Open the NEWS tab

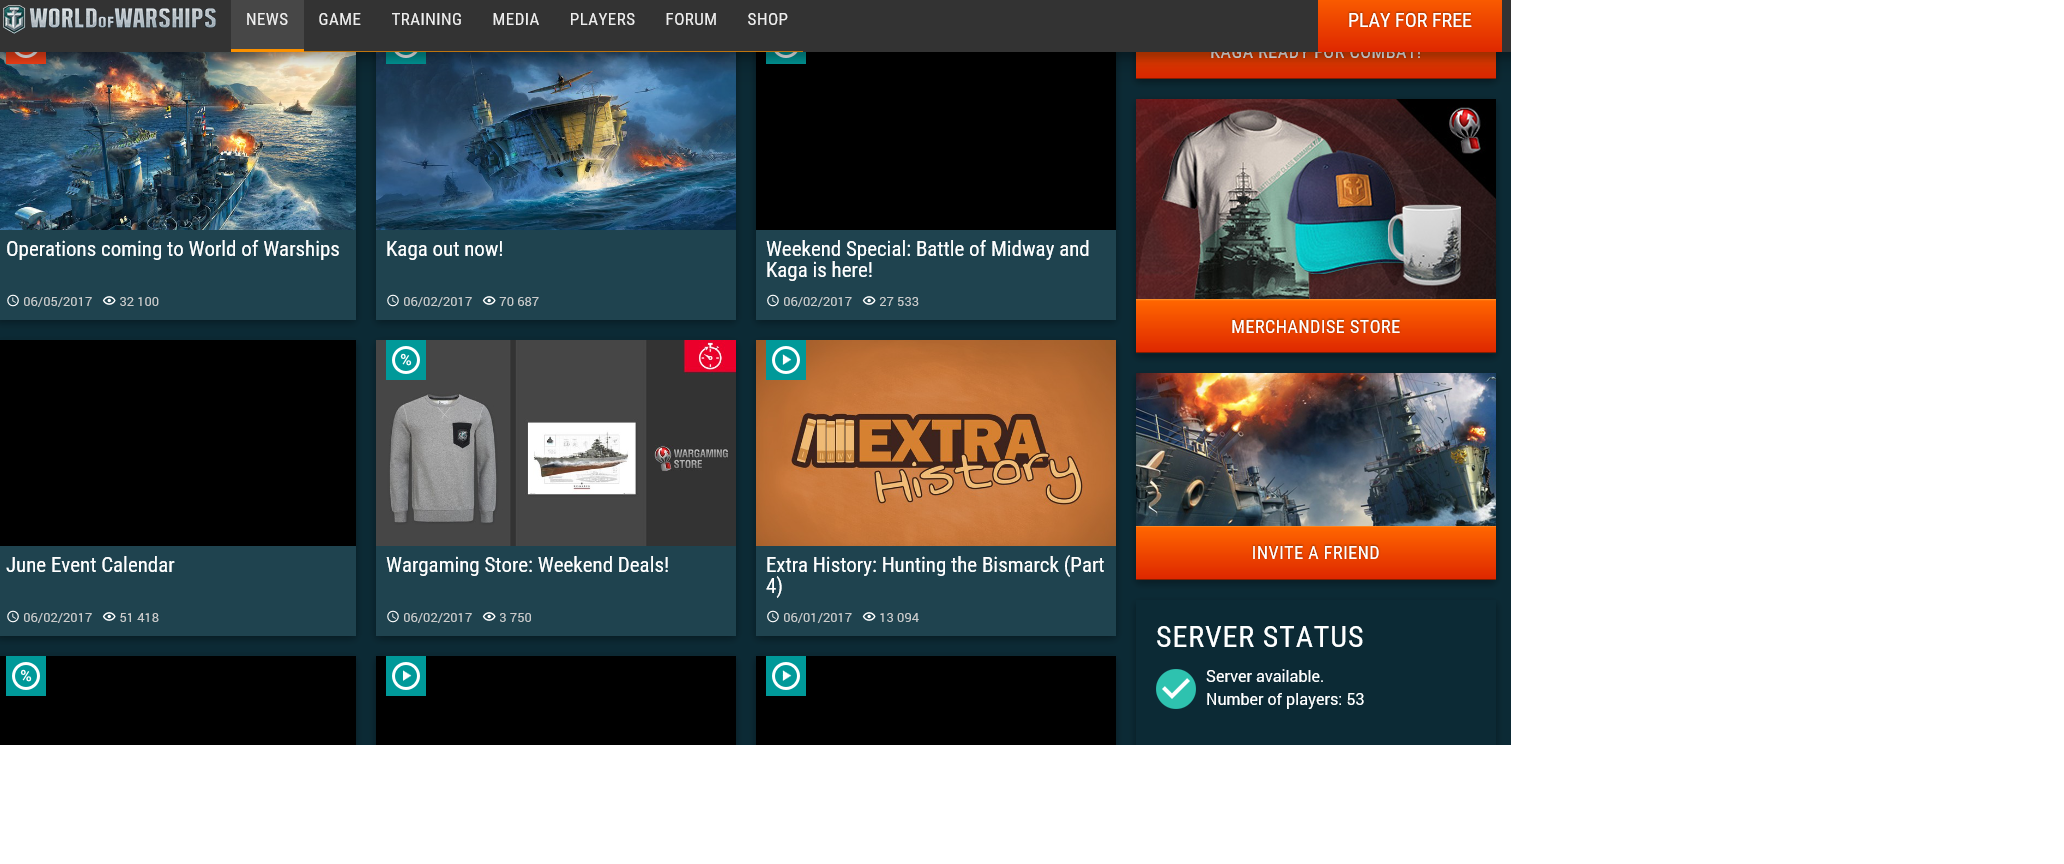tap(267, 20)
